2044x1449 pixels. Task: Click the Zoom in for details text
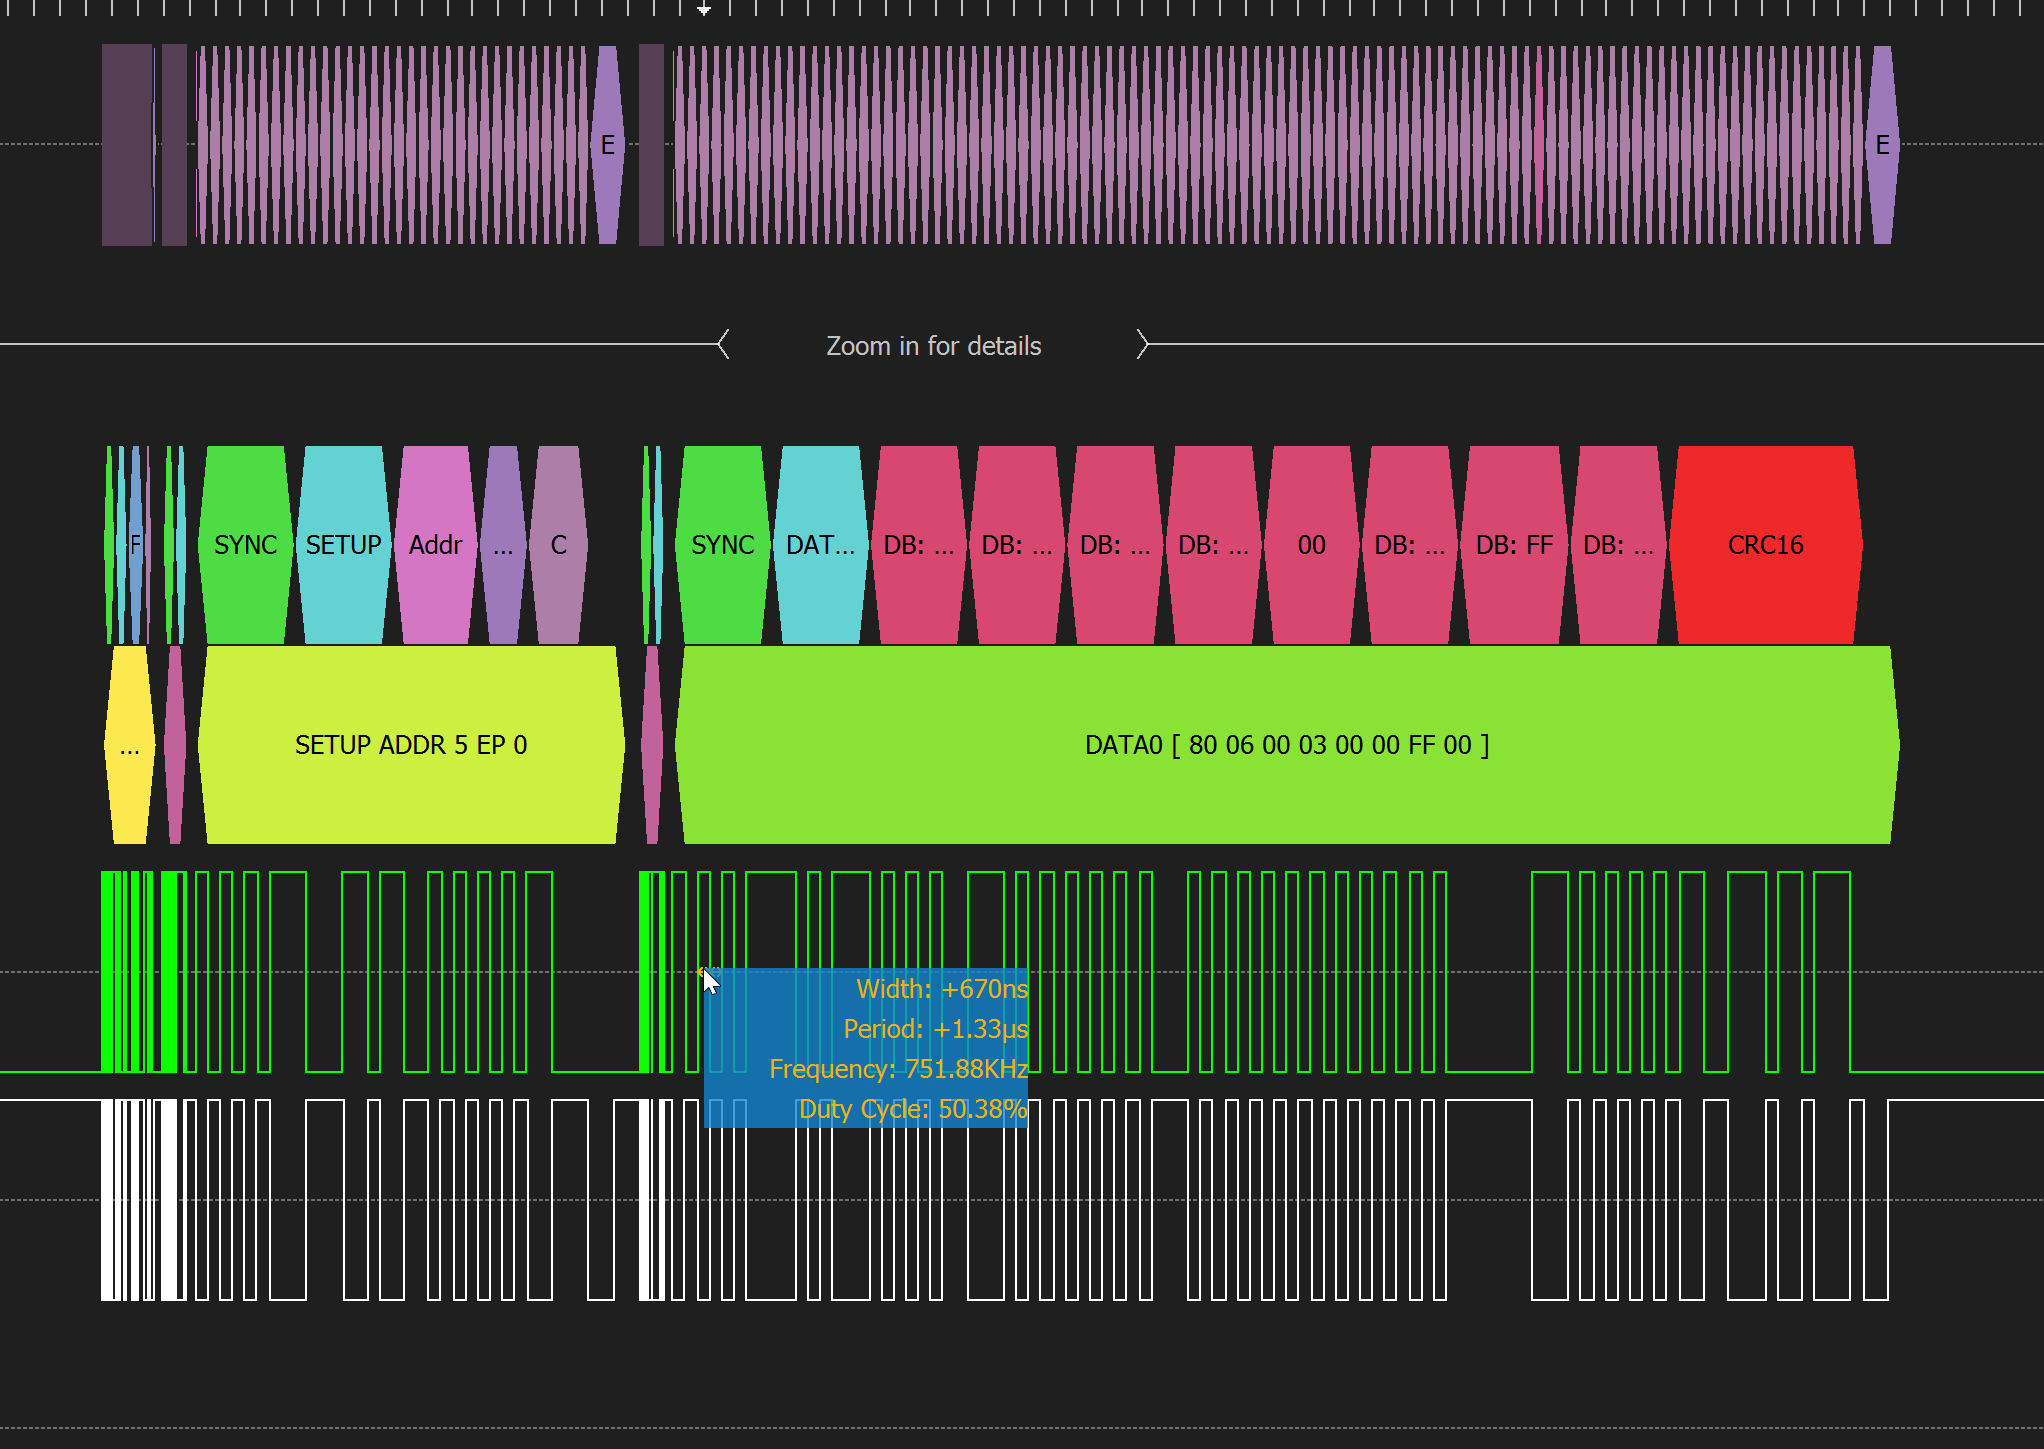click(x=934, y=346)
